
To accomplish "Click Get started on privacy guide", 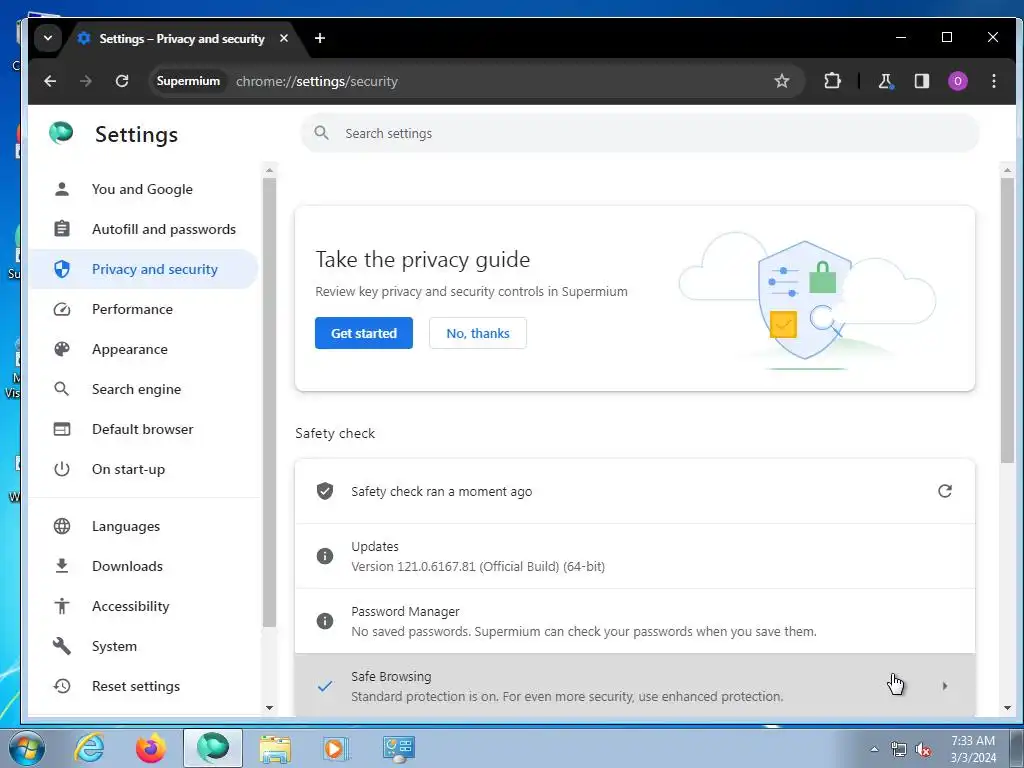I will tap(364, 333).
